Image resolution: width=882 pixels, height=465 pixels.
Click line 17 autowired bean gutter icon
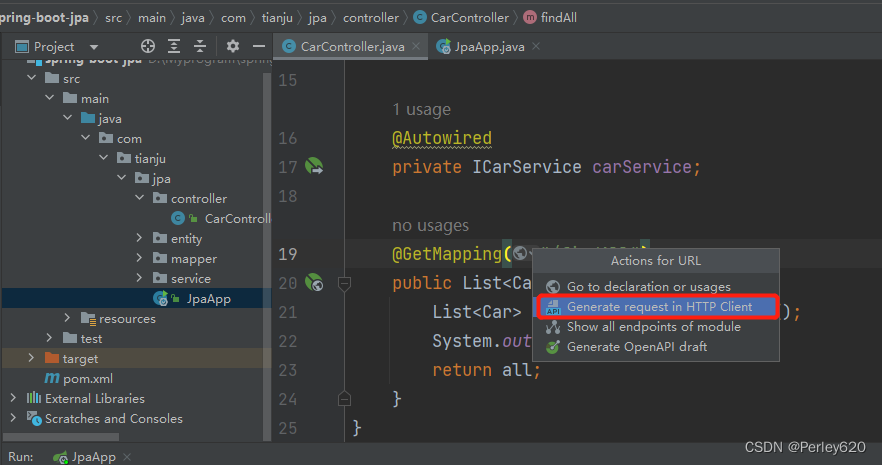click(314, 166)
